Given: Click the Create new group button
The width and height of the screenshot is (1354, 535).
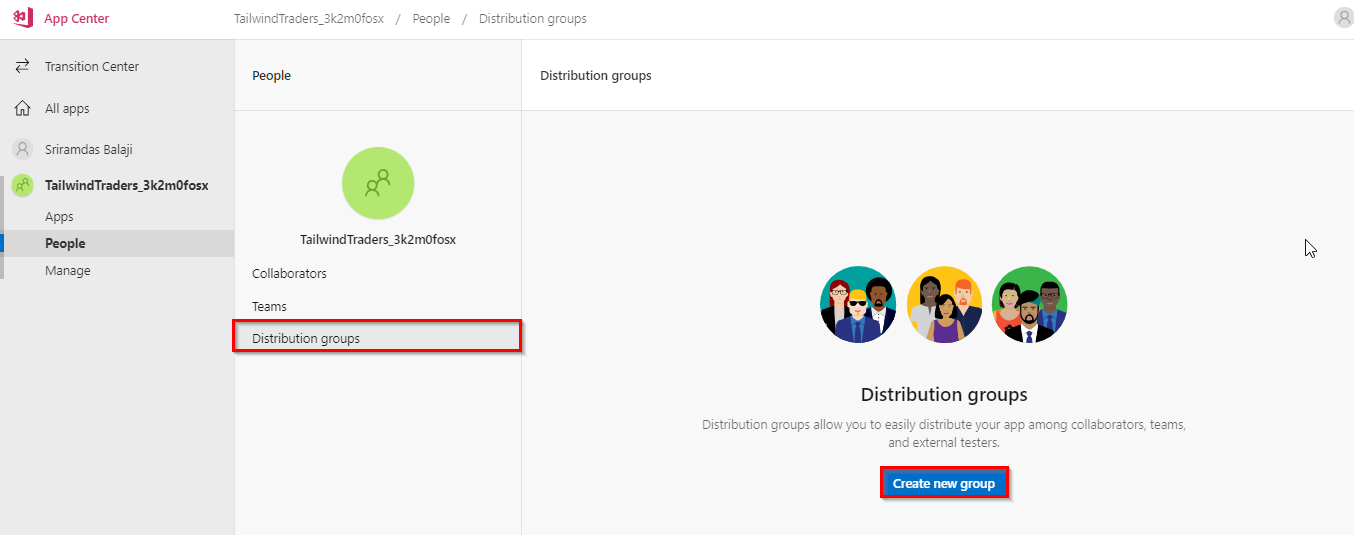Looking at the screenshot, I should click(x=944, y=484).
